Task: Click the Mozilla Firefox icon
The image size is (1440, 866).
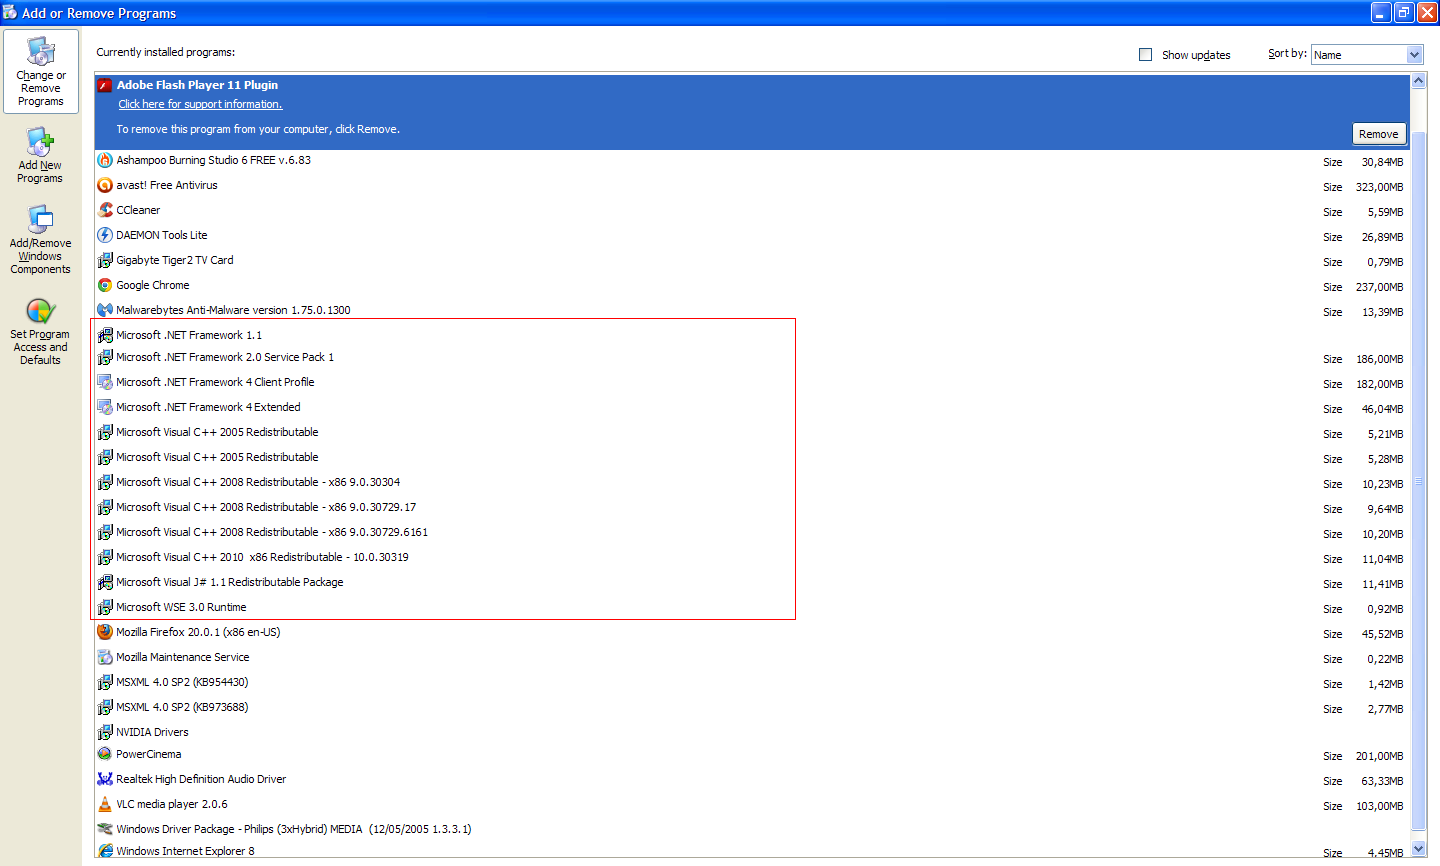Action: coord(105,632)
